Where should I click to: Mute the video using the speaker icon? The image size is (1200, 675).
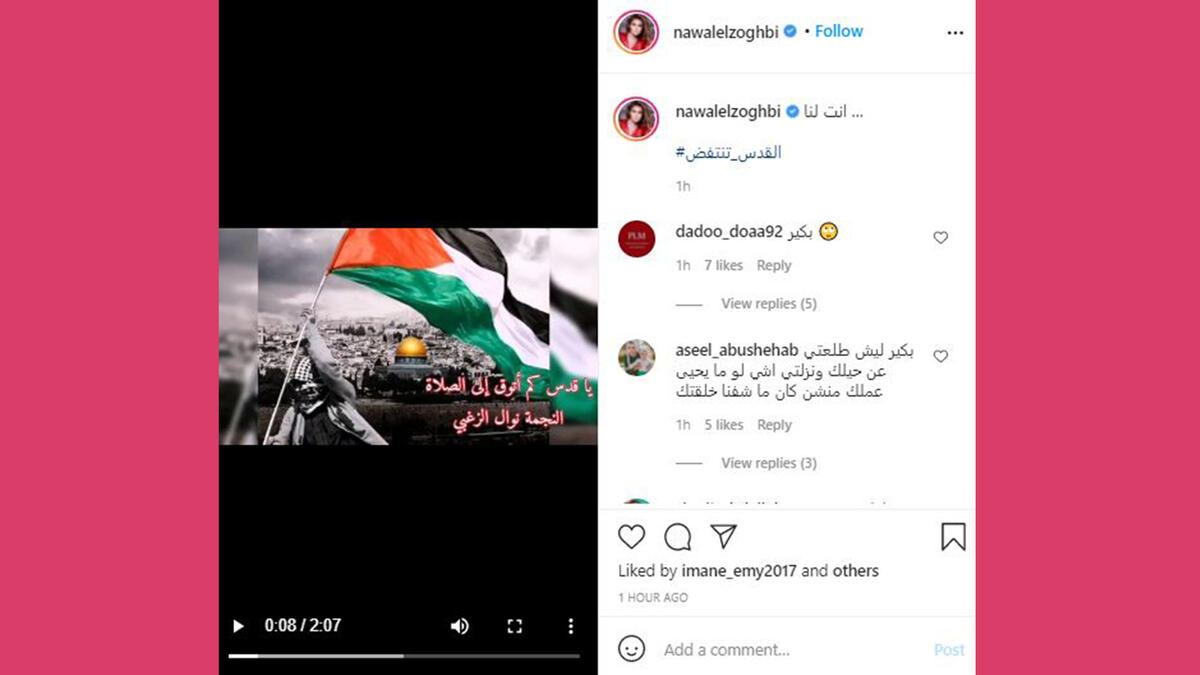tap(459, 626)
